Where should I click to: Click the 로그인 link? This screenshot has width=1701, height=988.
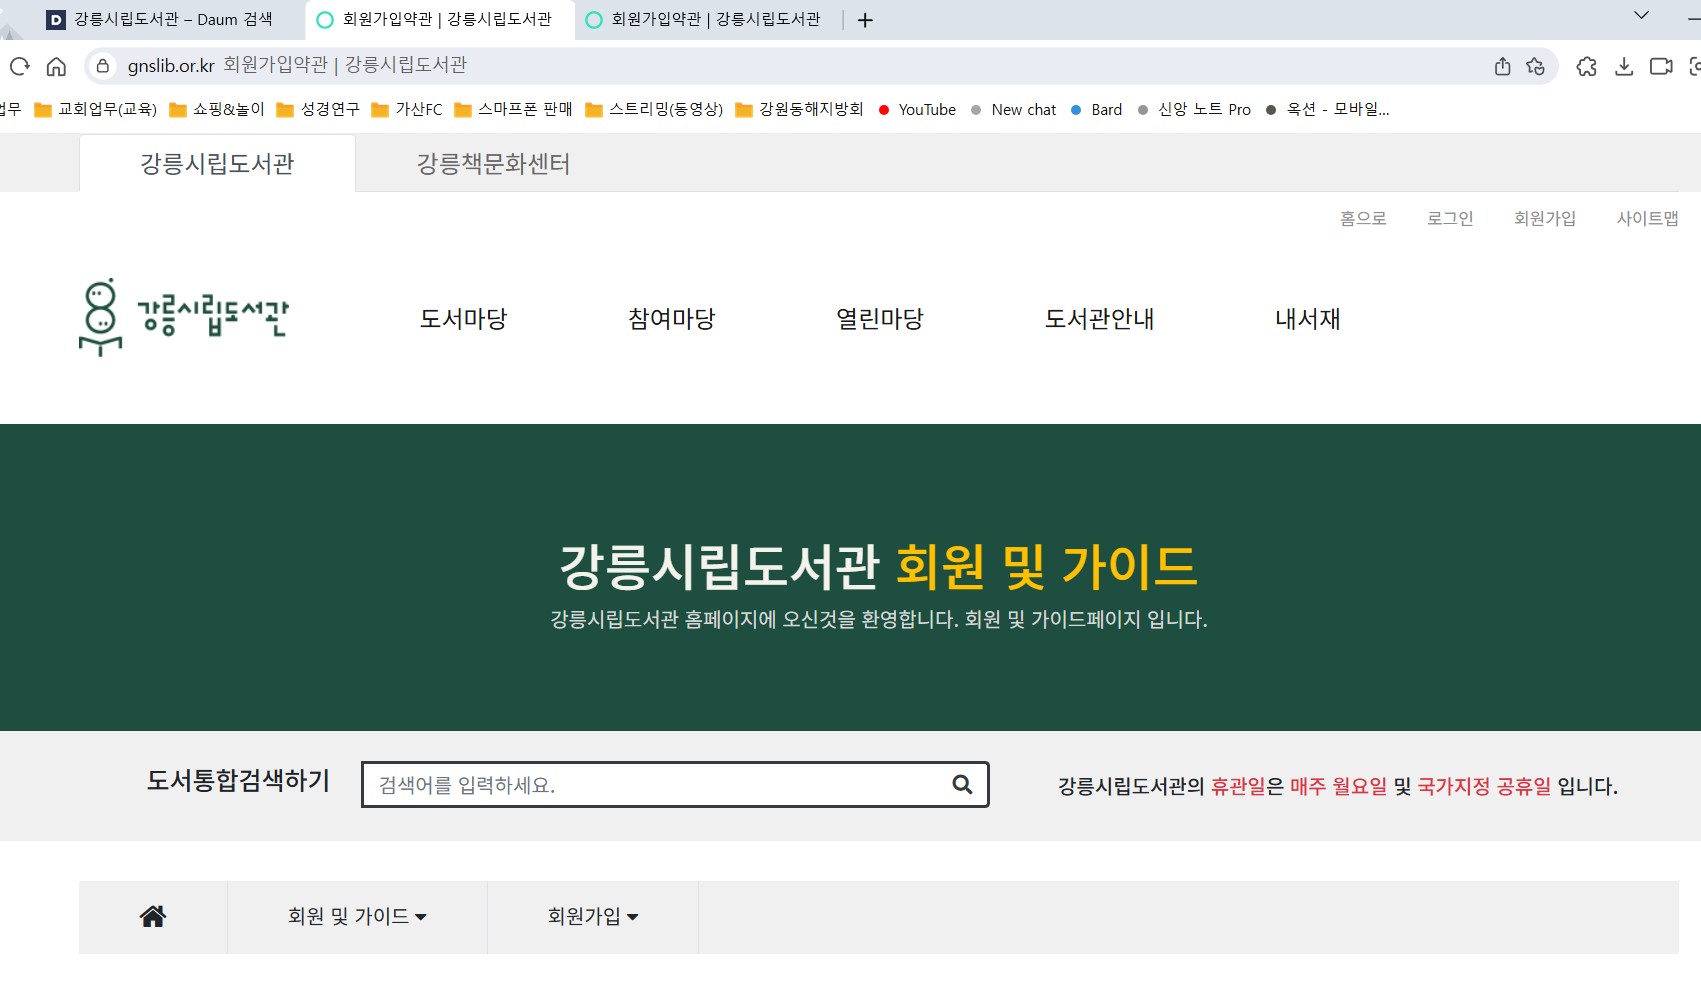click(x=1450, y=218)
